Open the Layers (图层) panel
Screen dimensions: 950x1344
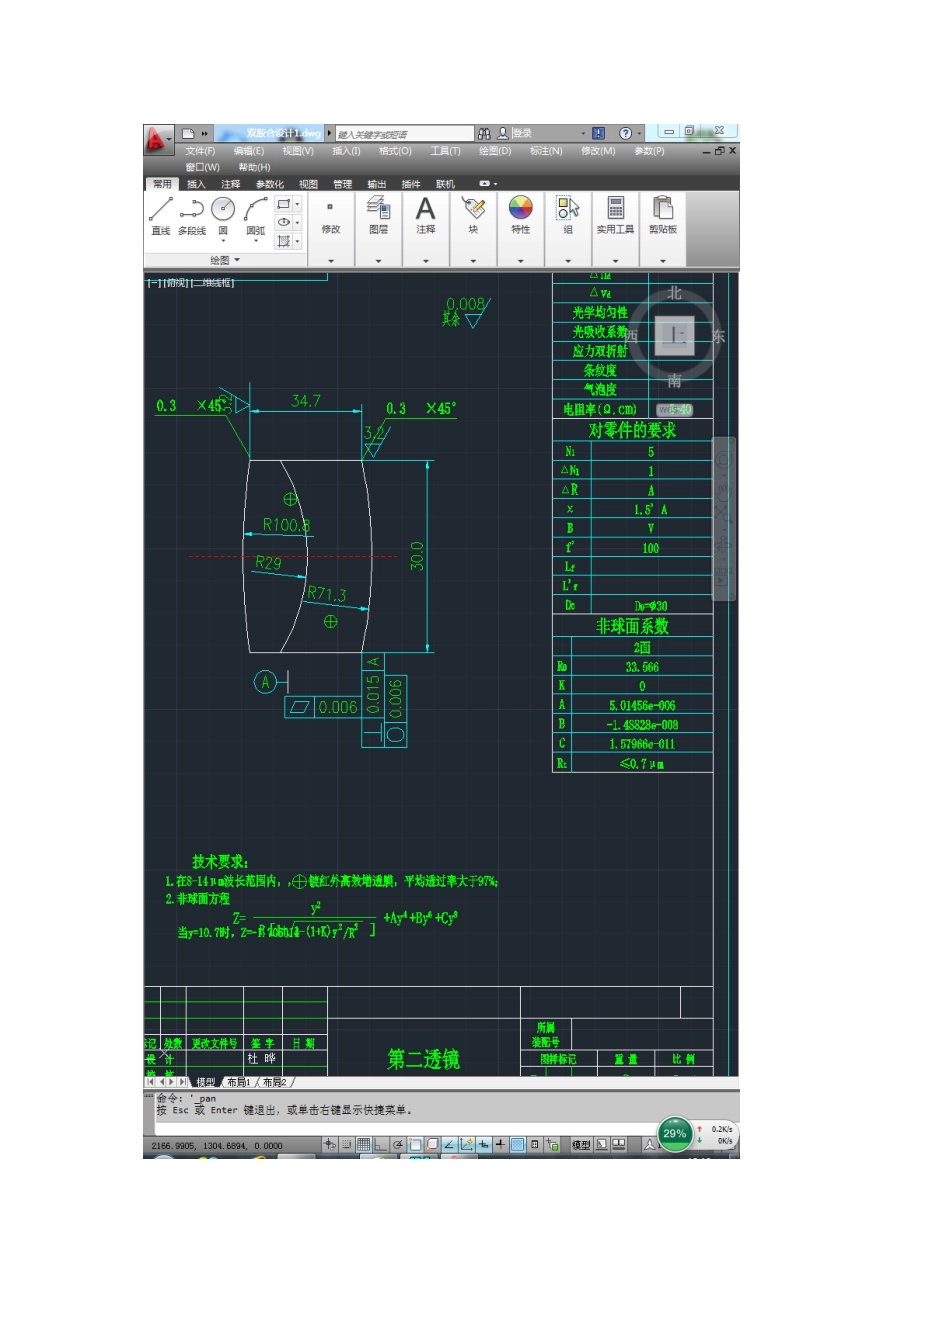tap(378, 215)
